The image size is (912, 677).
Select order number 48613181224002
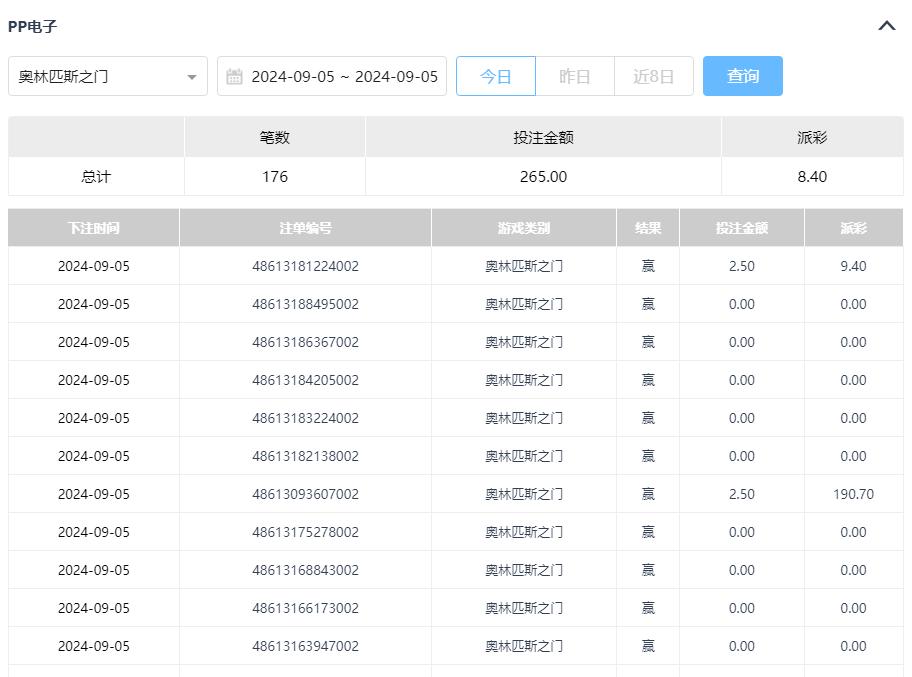pos(305,266)
